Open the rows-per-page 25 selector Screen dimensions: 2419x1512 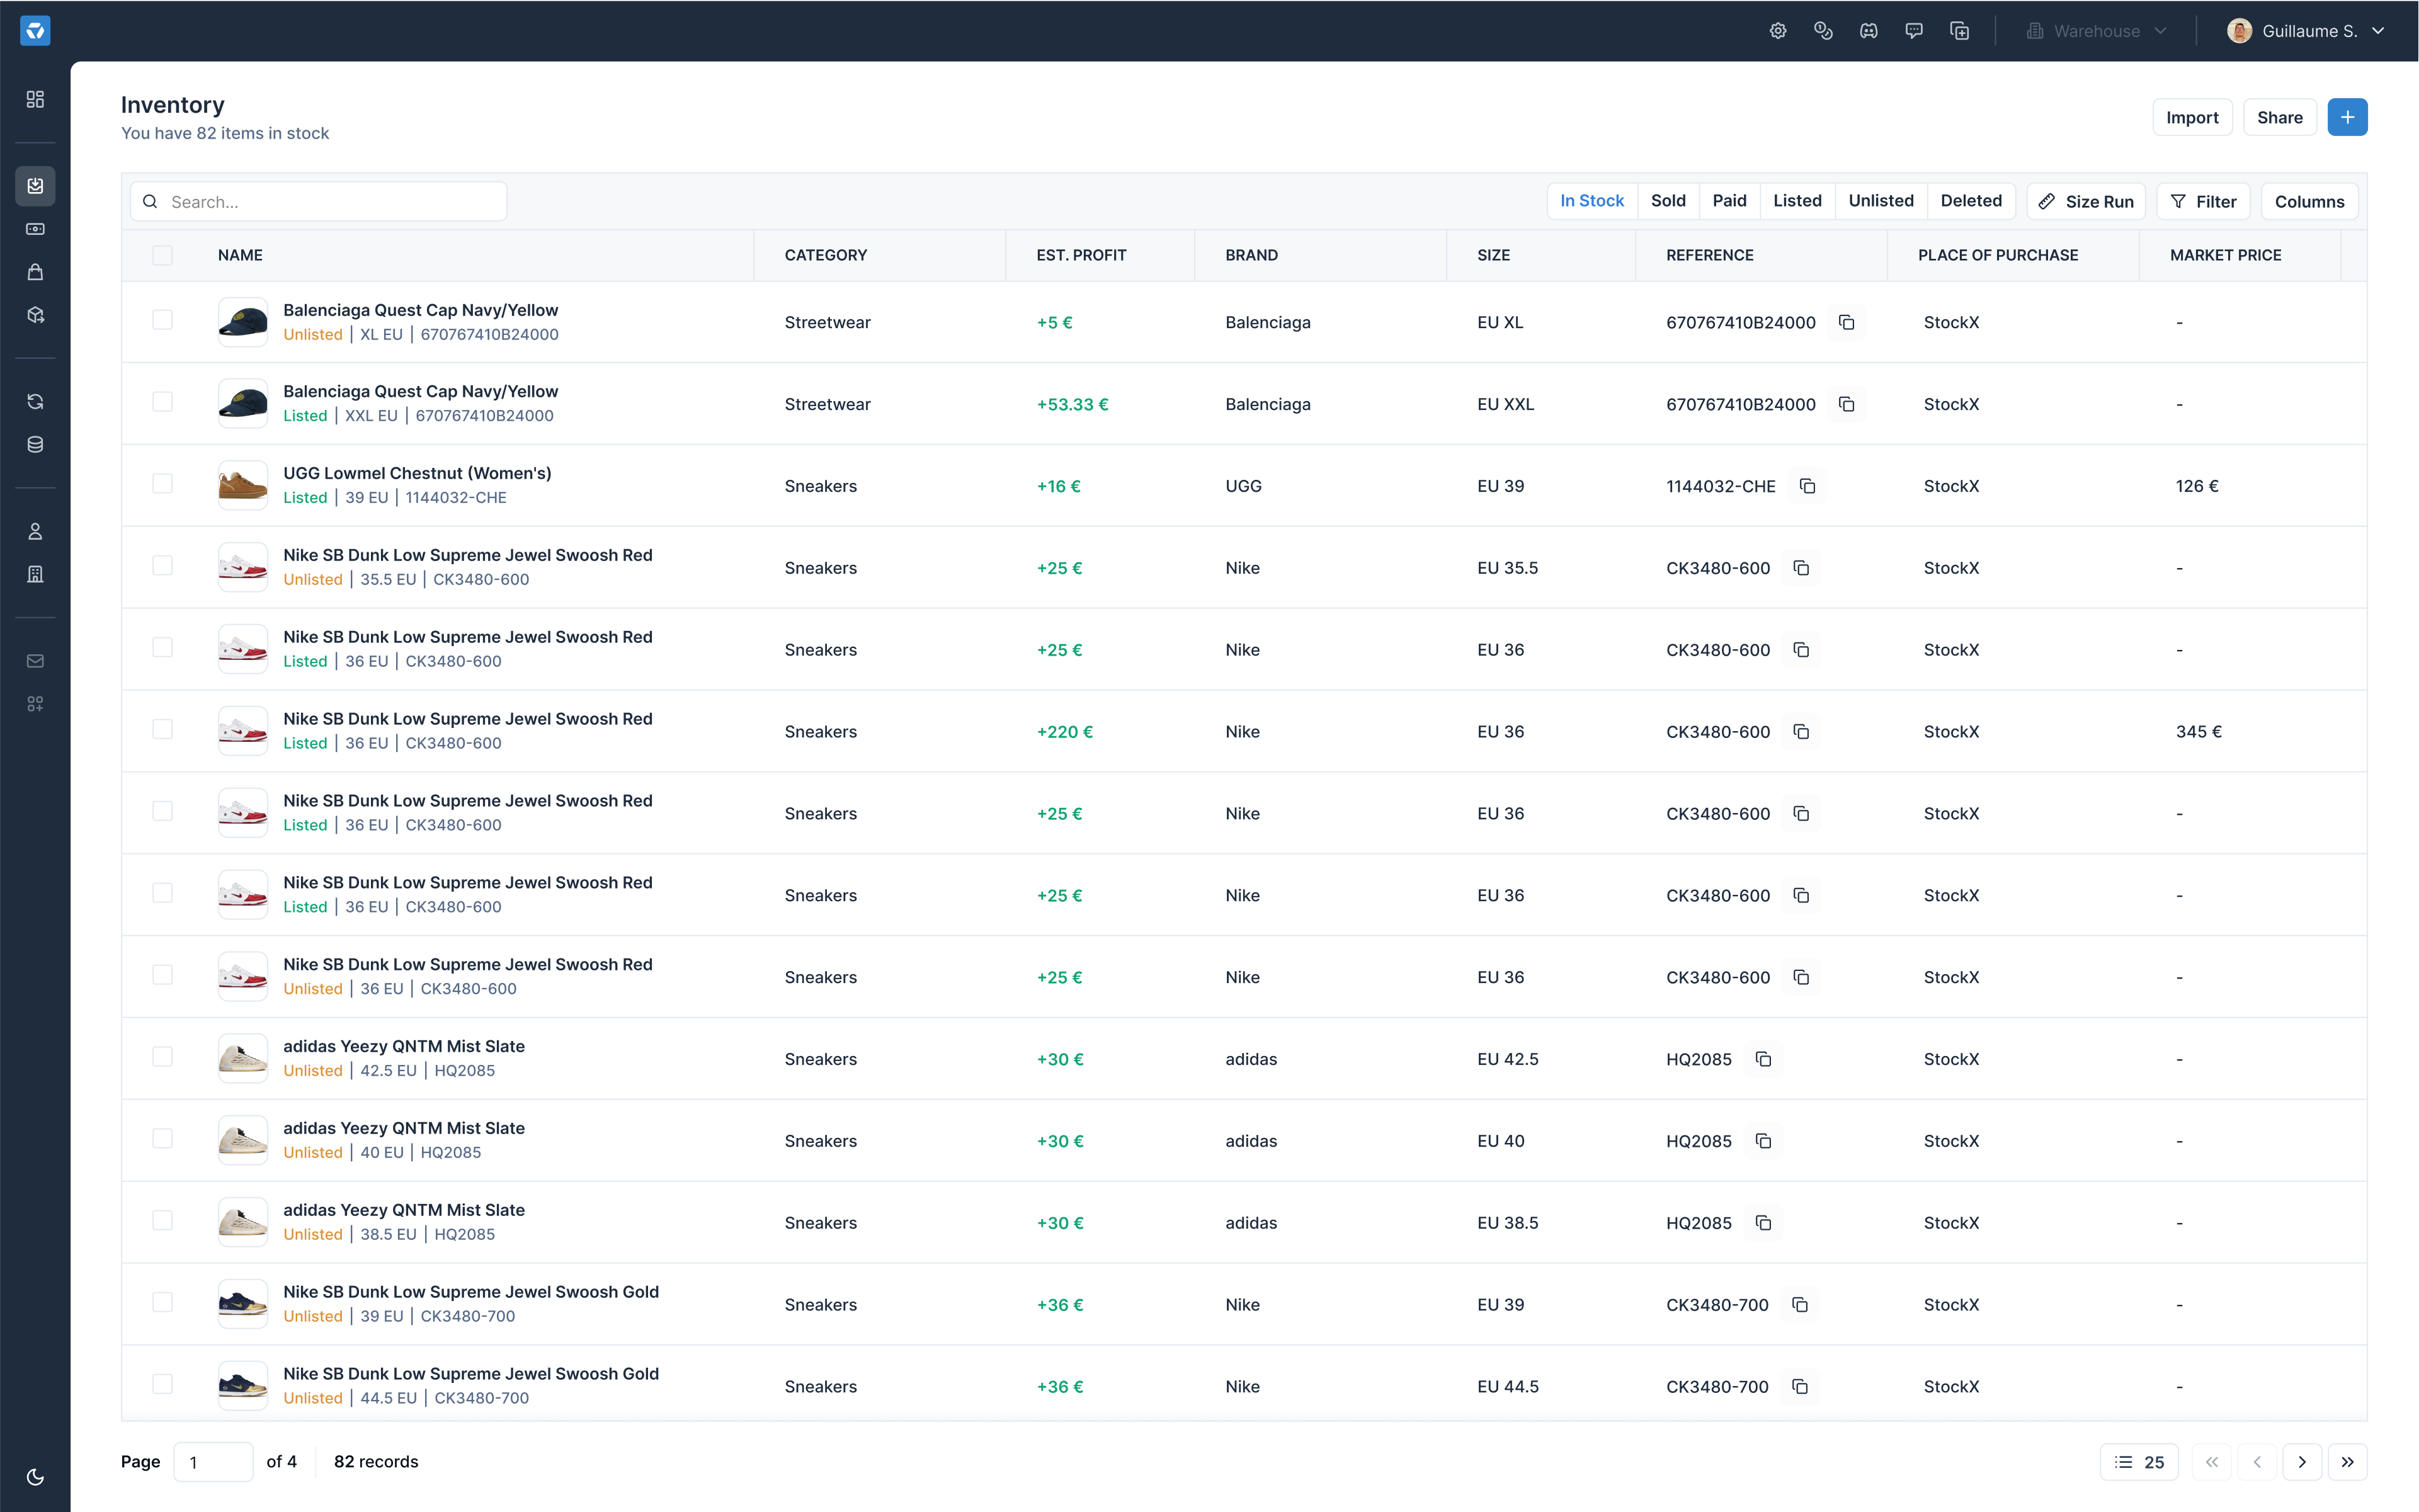tap(2139, 1462)
